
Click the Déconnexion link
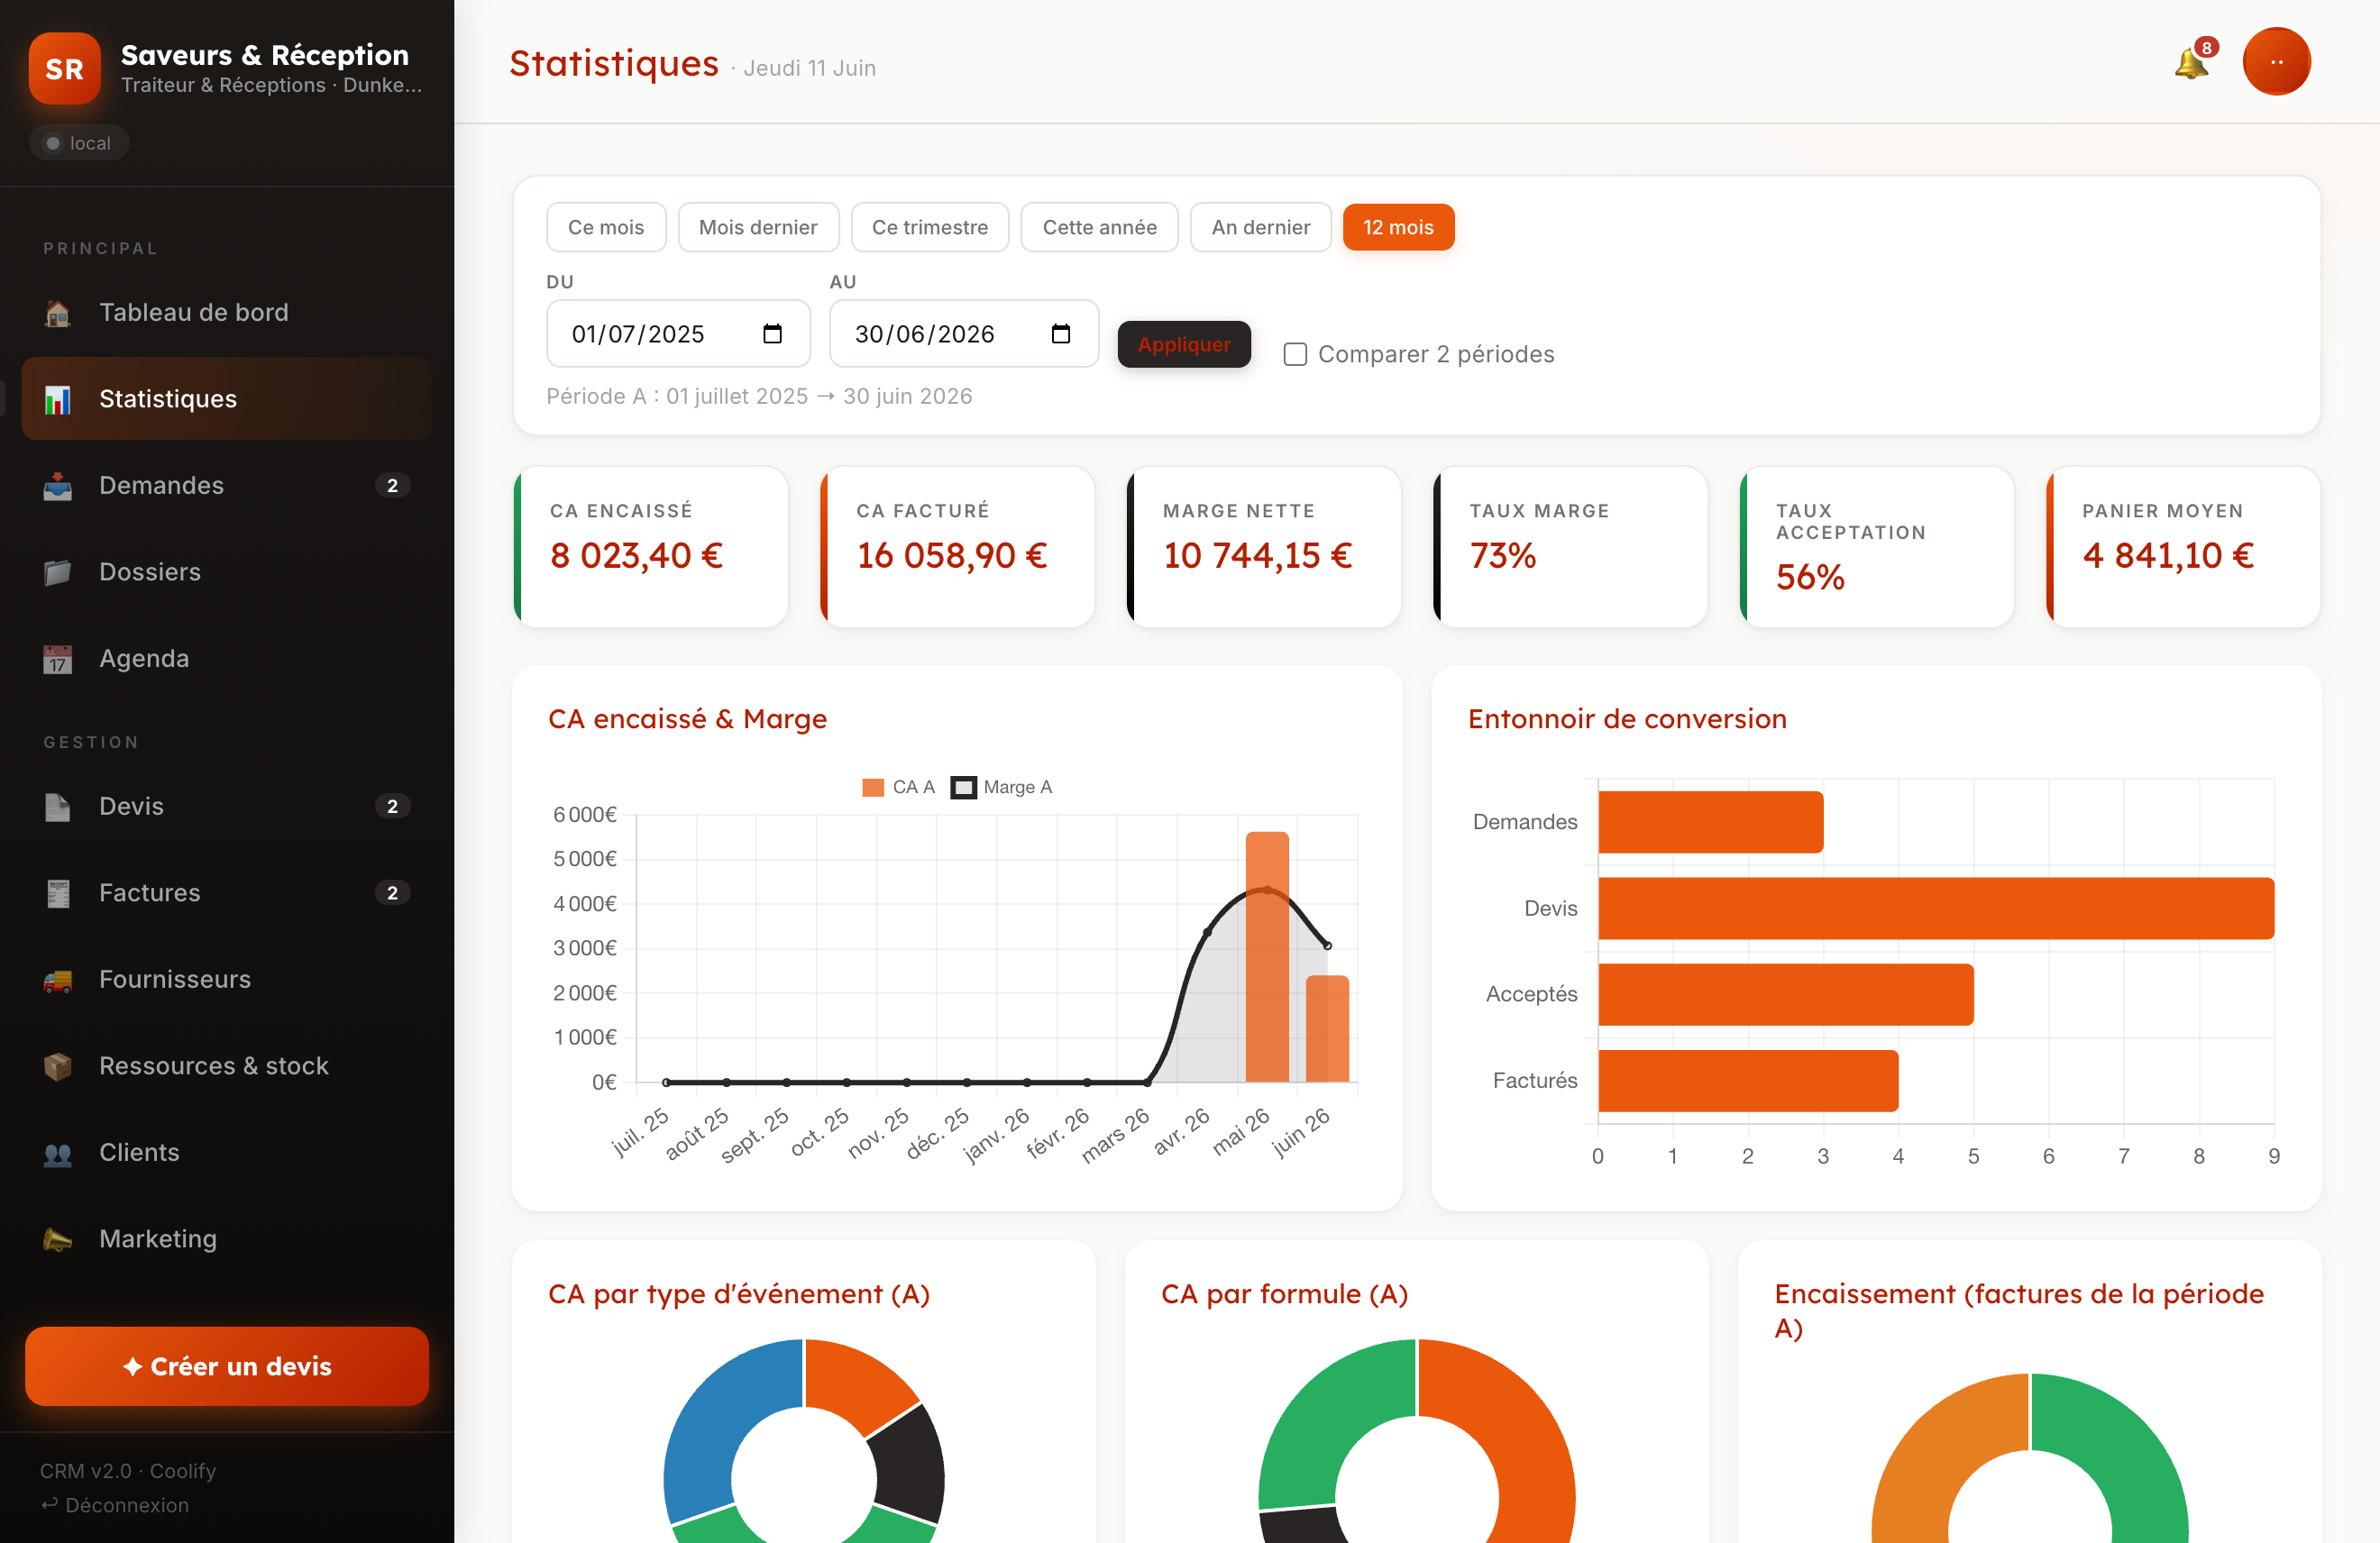[115, 1505]
